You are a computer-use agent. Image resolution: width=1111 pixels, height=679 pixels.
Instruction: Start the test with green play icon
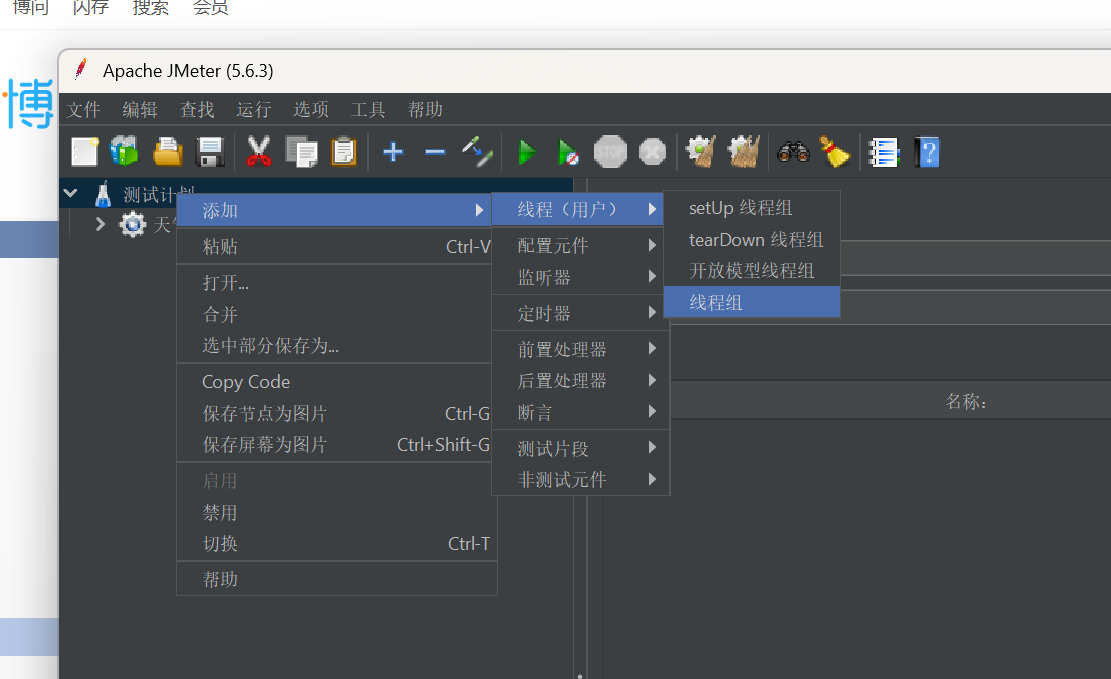tap(526, 152)
